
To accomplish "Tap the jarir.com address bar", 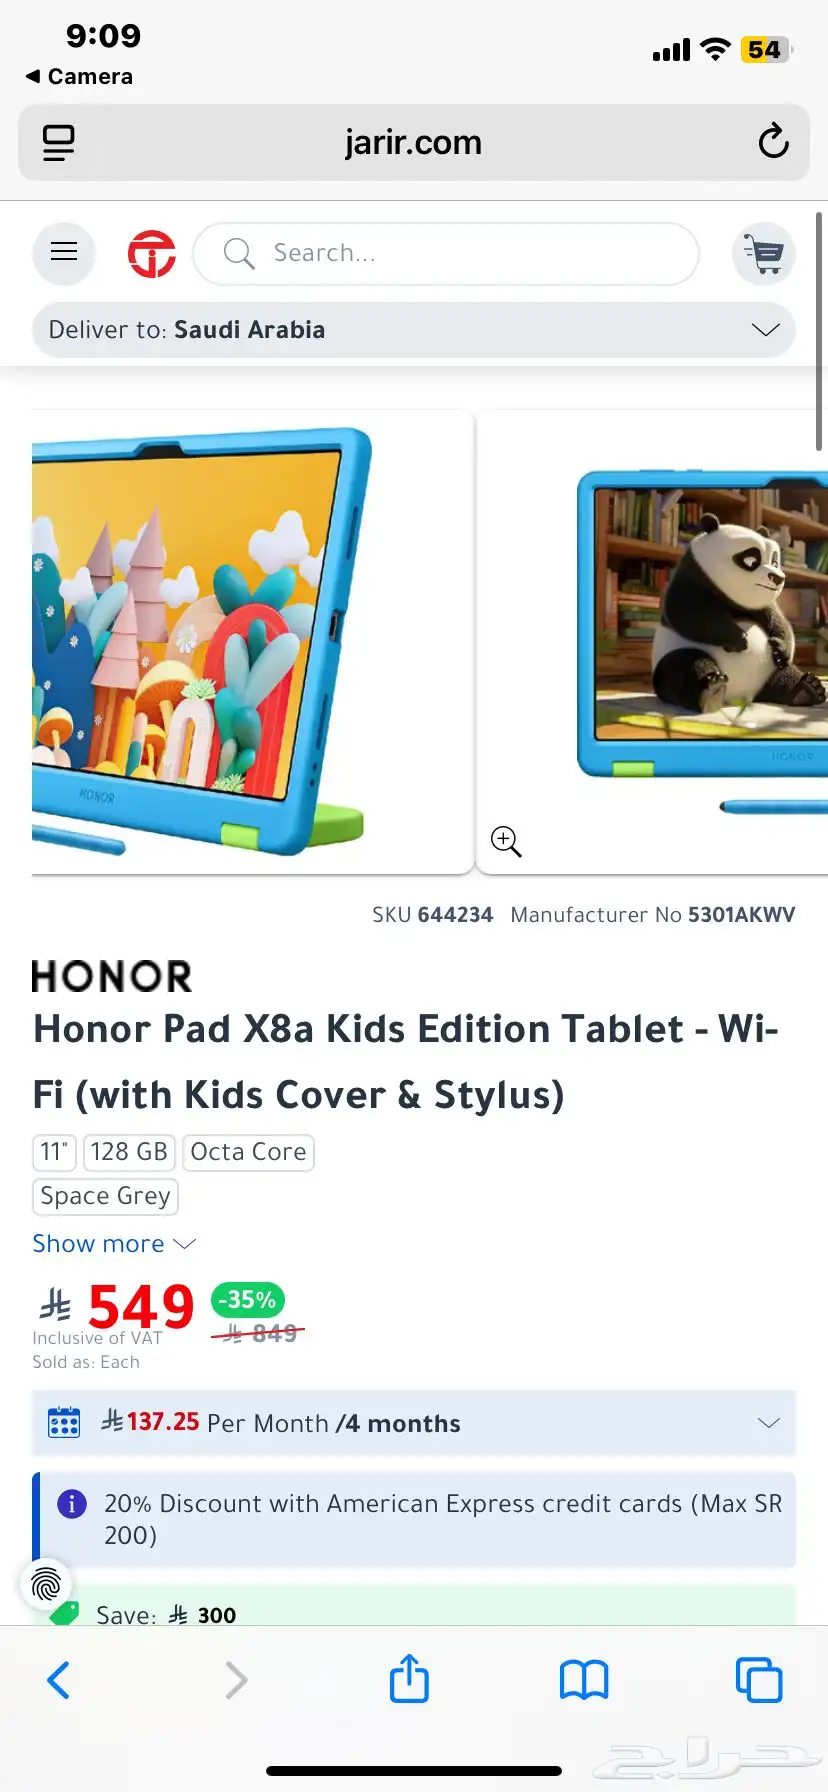I will point(414,143).
